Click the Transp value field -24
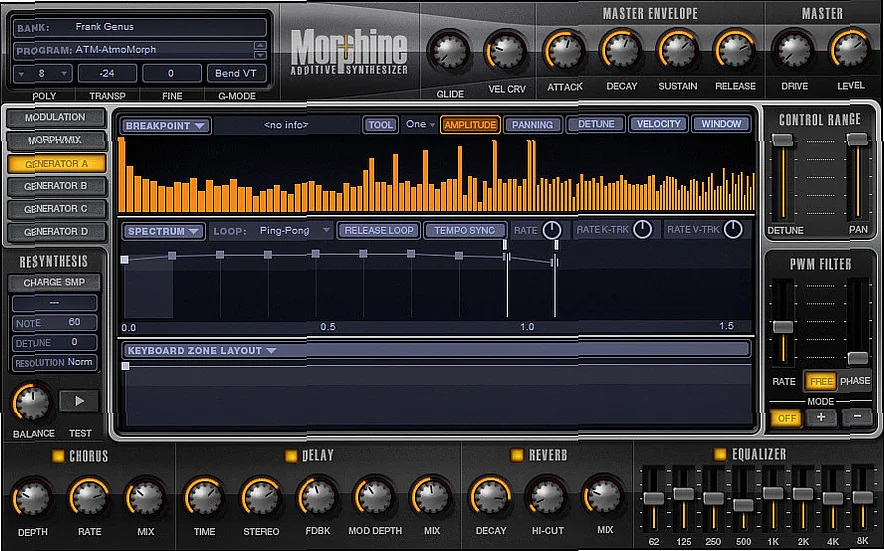The width and height of the screenshot is (884, 551). click(x=107, y=73)
